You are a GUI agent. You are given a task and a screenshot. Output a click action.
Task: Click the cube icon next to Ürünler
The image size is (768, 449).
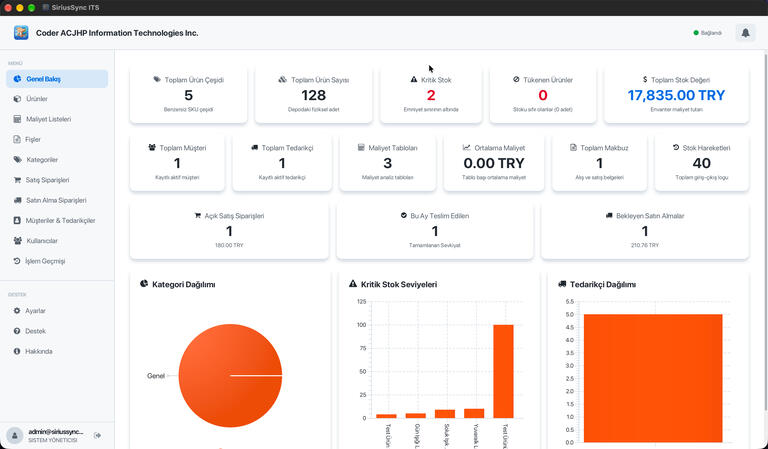click(17, 99)
